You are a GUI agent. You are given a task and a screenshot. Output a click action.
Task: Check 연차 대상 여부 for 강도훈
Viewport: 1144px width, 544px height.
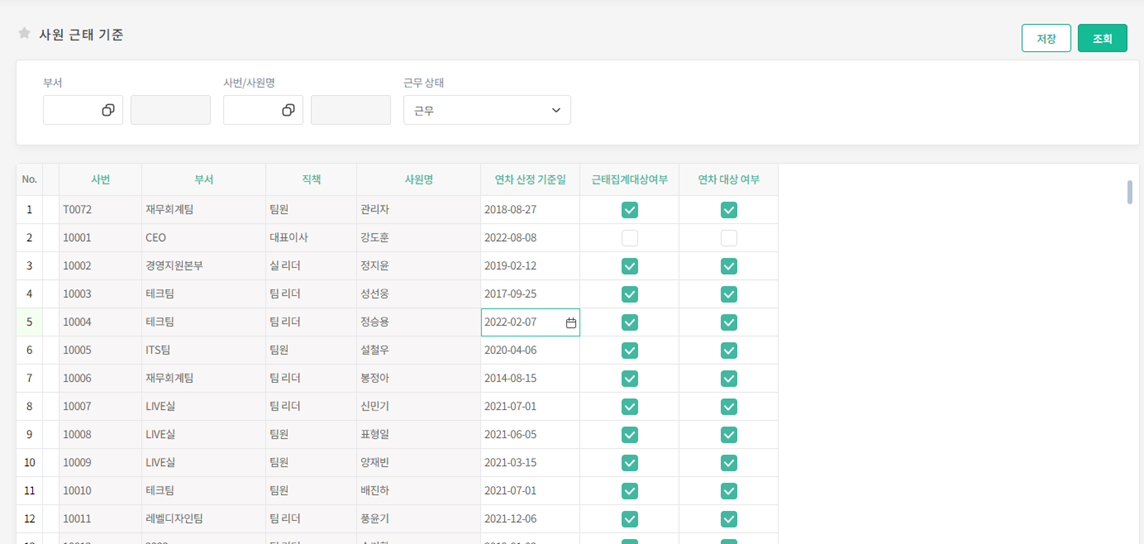(x=729, y=238)
